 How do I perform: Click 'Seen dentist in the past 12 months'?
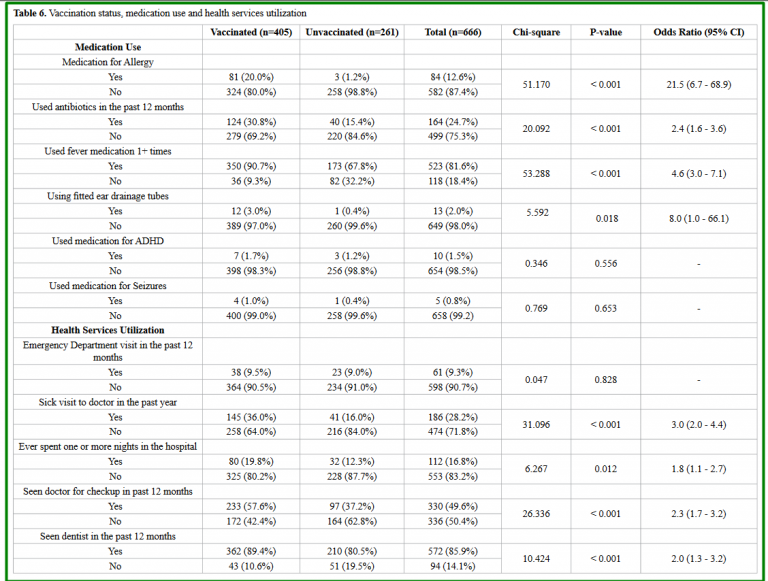coord(108,536)
